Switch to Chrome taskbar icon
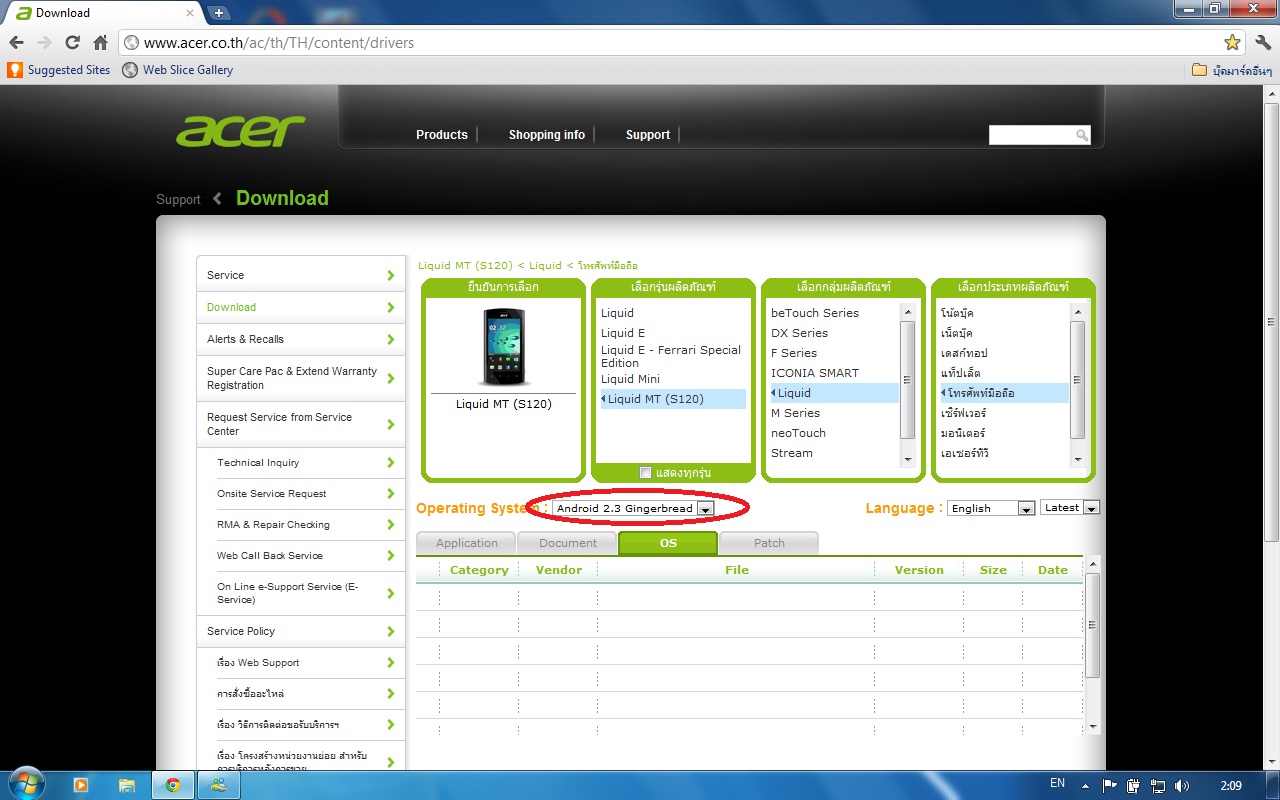This screenshot has width=1280, height=800. pyautogui.click(x=173, y=785)
